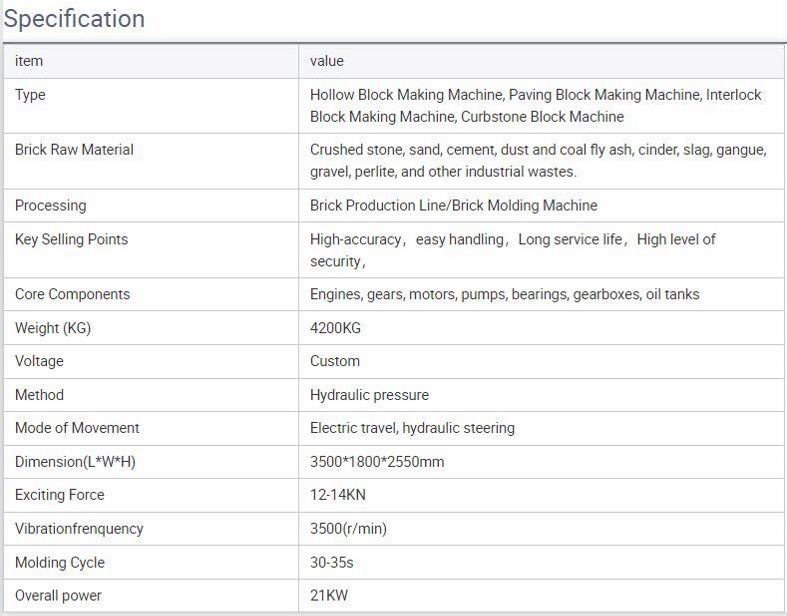Select the Brick Raw Material label
Viewport: 787px width, 616px height.
click(x=74, y=150)
